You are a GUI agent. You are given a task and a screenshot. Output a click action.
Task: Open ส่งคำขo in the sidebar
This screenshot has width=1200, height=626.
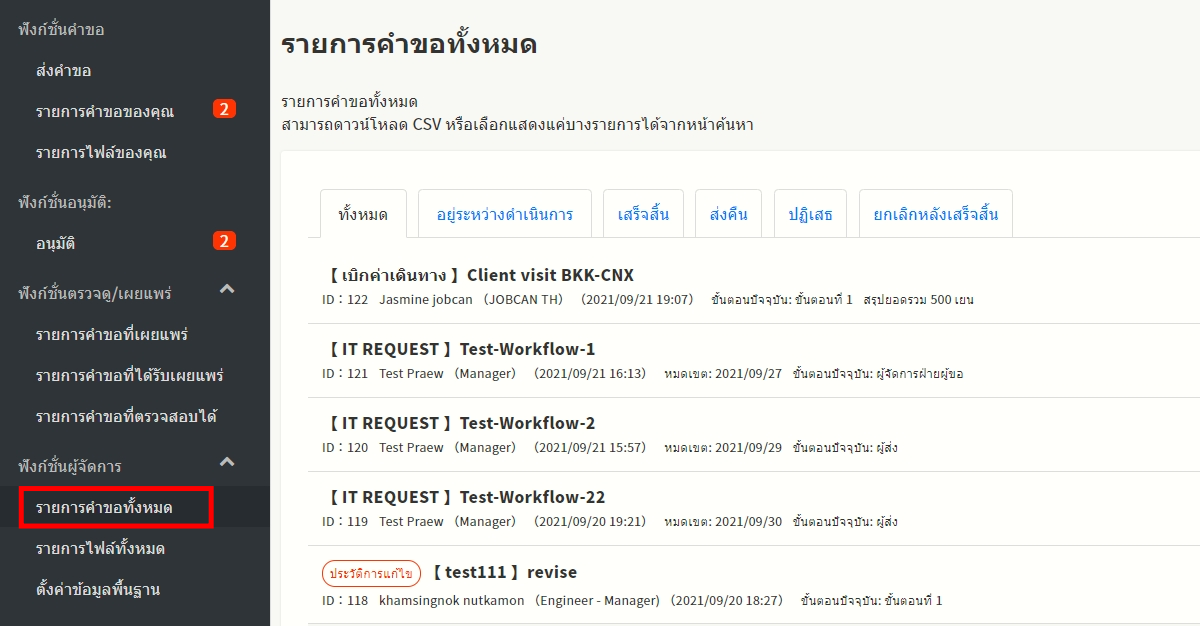coord(64,70)
